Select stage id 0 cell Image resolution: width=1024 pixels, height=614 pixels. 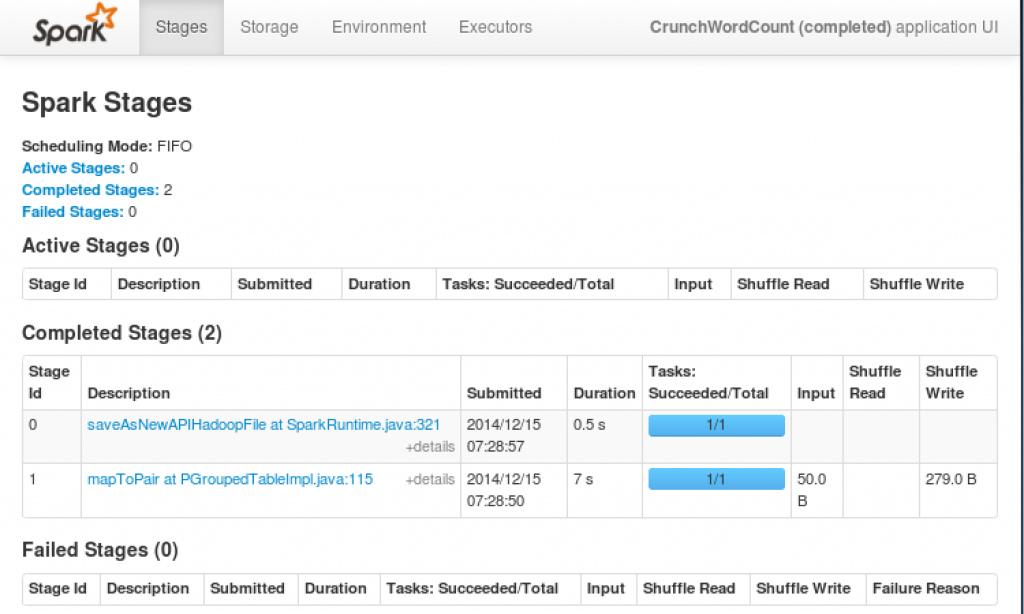(x=52, y=436)
